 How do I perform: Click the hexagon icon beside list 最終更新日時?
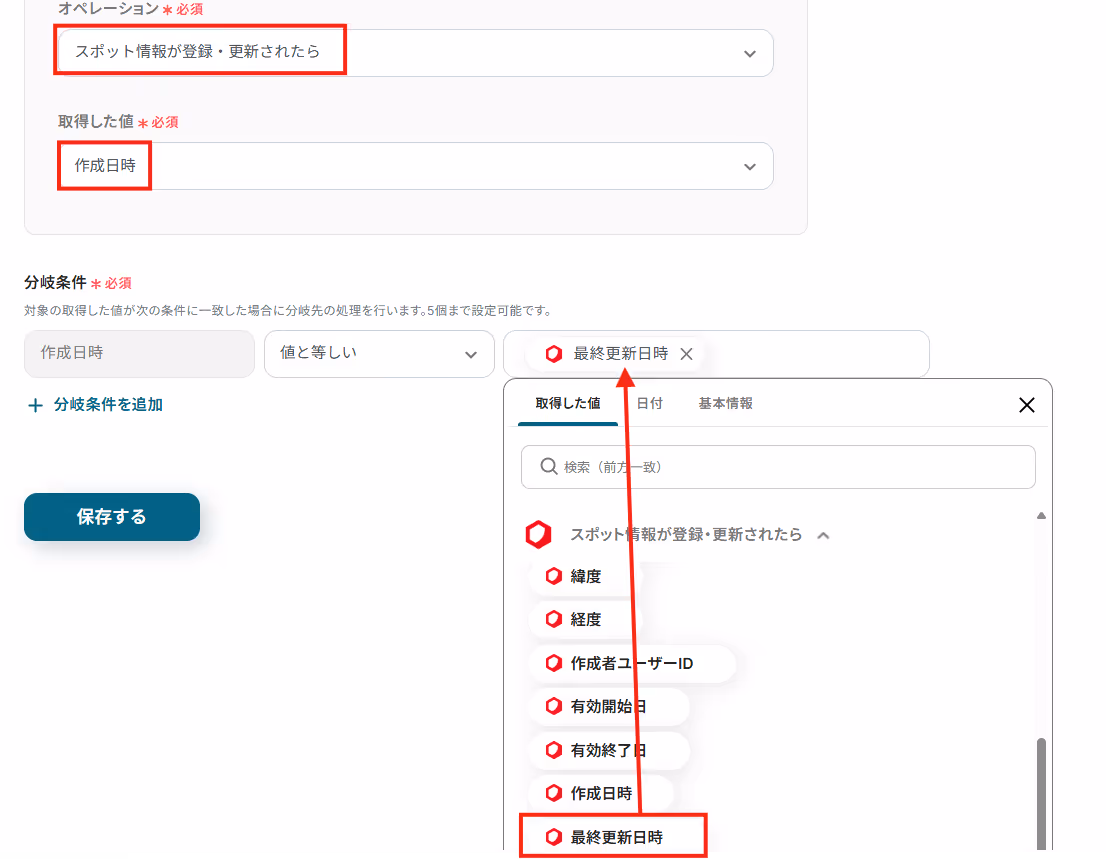pyautogui.click(x=554, y=837)
